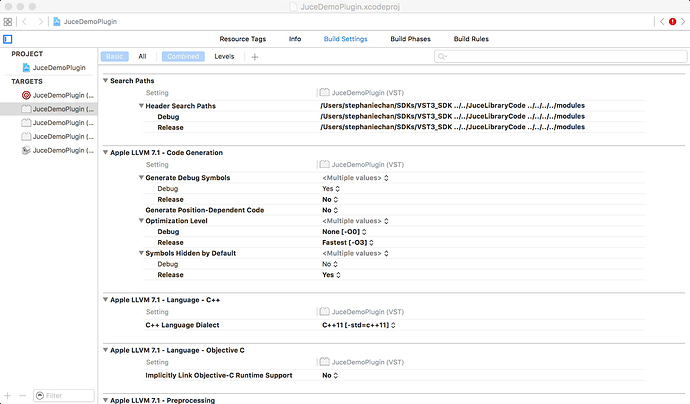Add a build setting with plus button
This screenshot has width=690, height=404.
(x=254, y=57)
